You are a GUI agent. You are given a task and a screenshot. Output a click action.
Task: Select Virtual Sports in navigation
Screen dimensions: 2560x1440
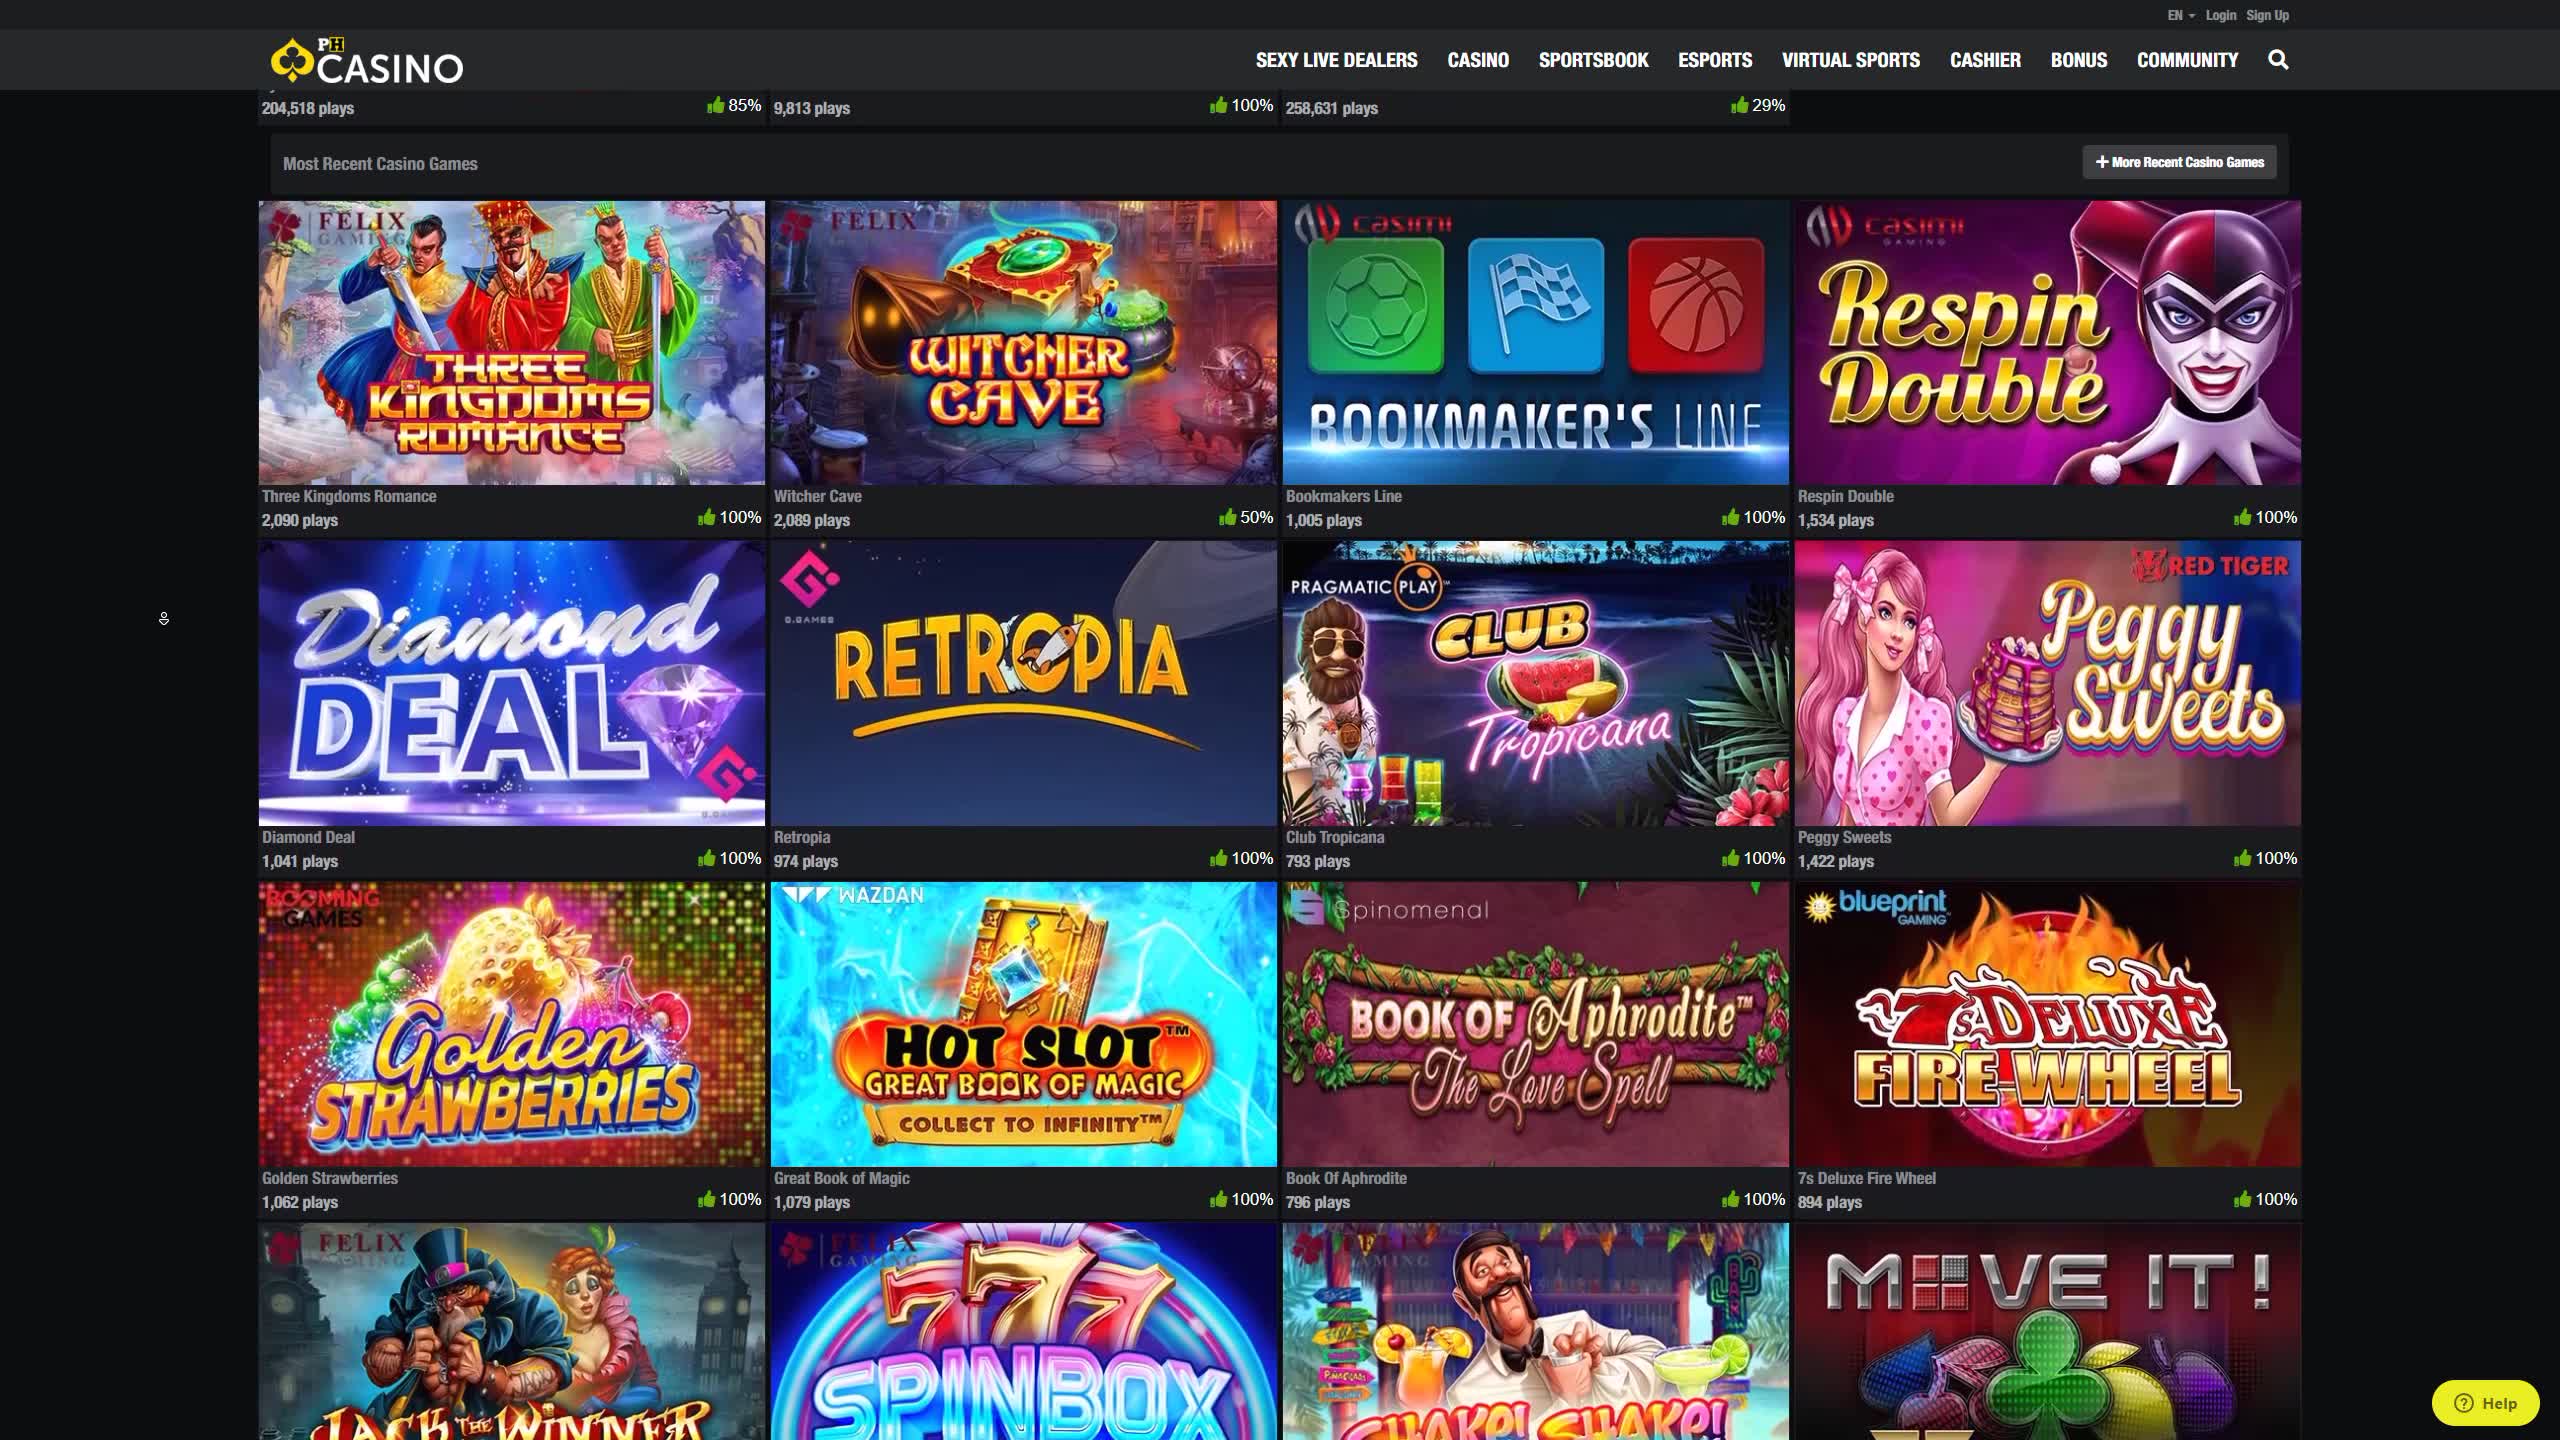1850,60
